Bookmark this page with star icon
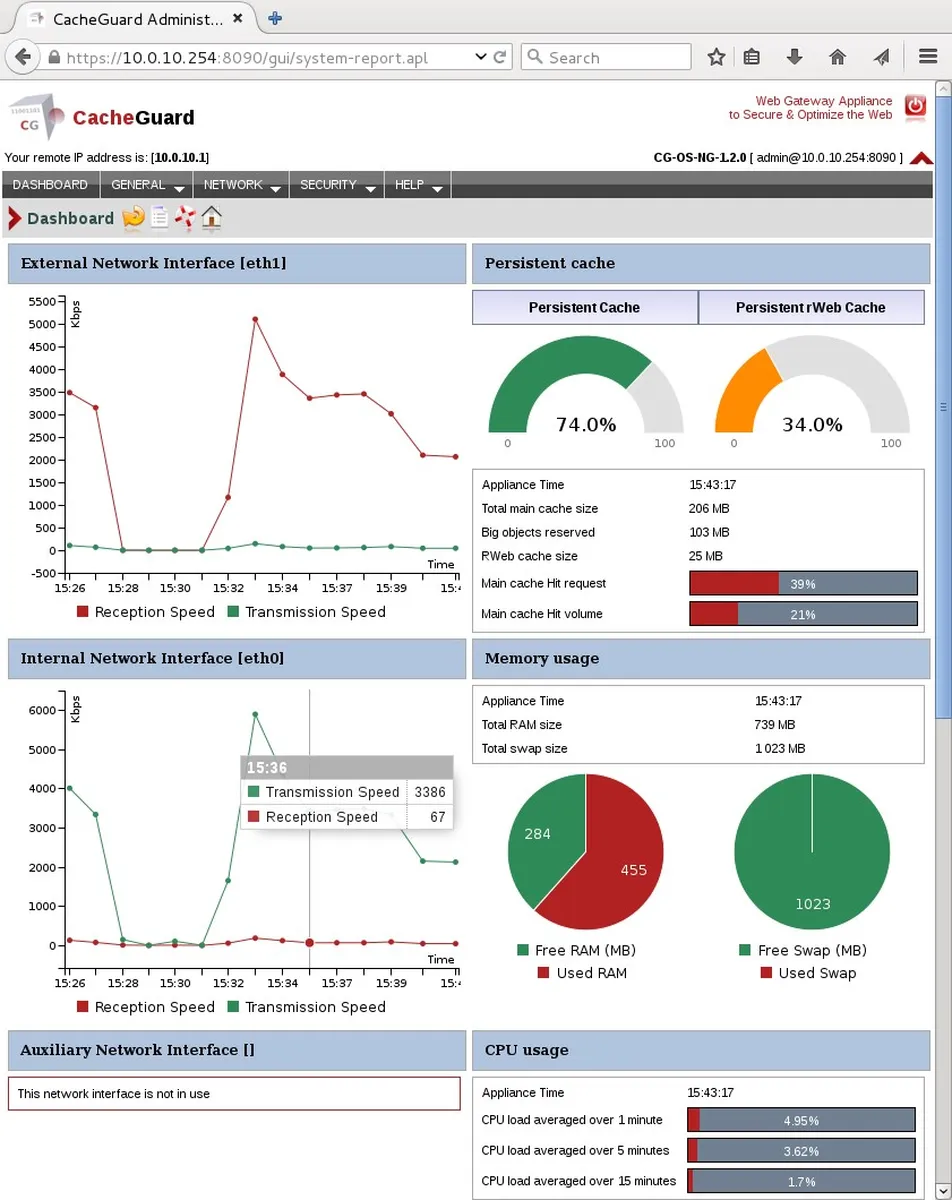952x1200 pixels. click(716, 57)
